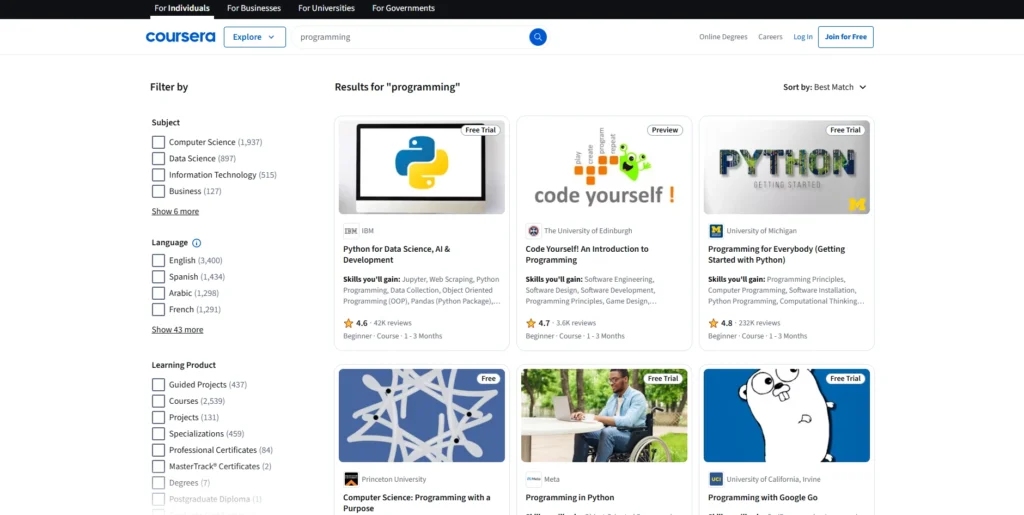This screenshot has height=515, width=1024.
Task: Expand Show 43 more languages
Action: click(177, 330)
